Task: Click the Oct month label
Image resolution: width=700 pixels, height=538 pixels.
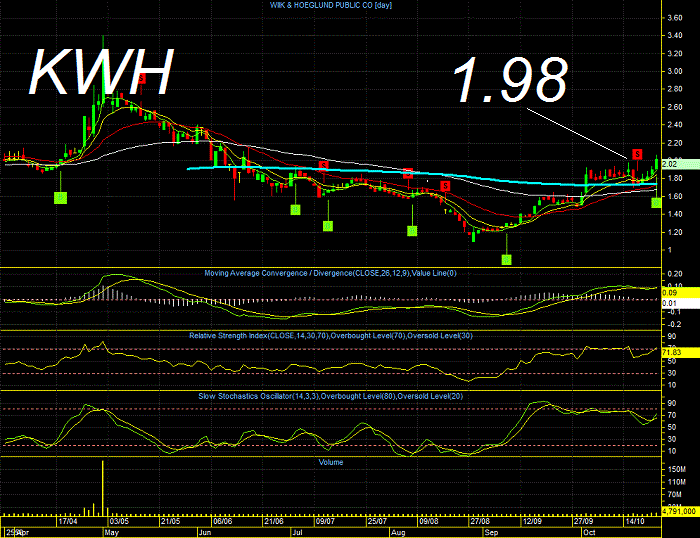Action: coord(589,533)
